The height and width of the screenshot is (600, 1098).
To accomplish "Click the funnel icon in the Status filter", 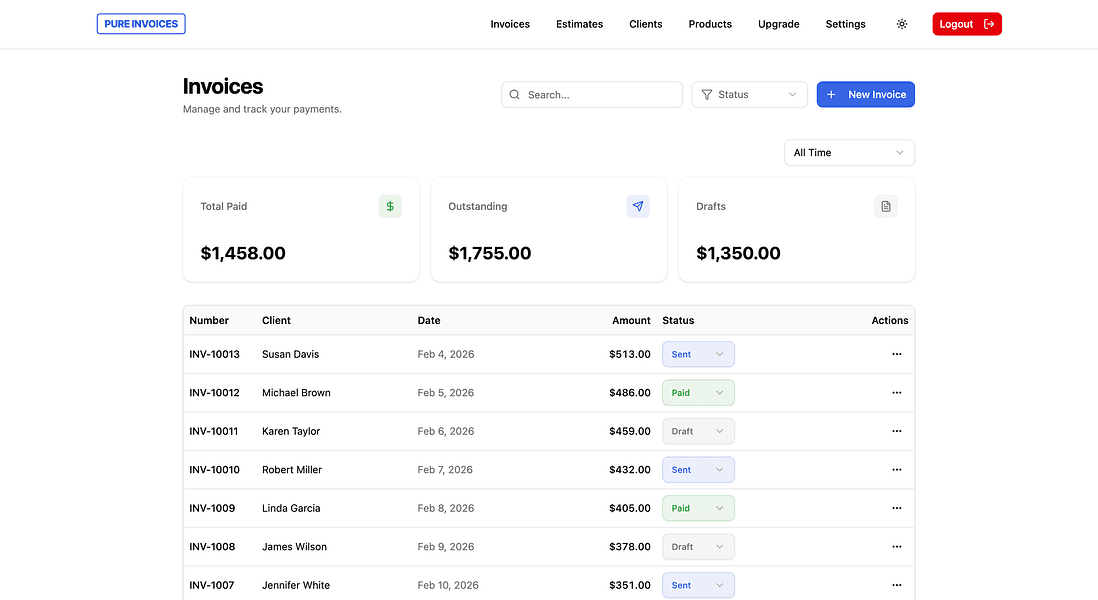I will coord(708,94).
